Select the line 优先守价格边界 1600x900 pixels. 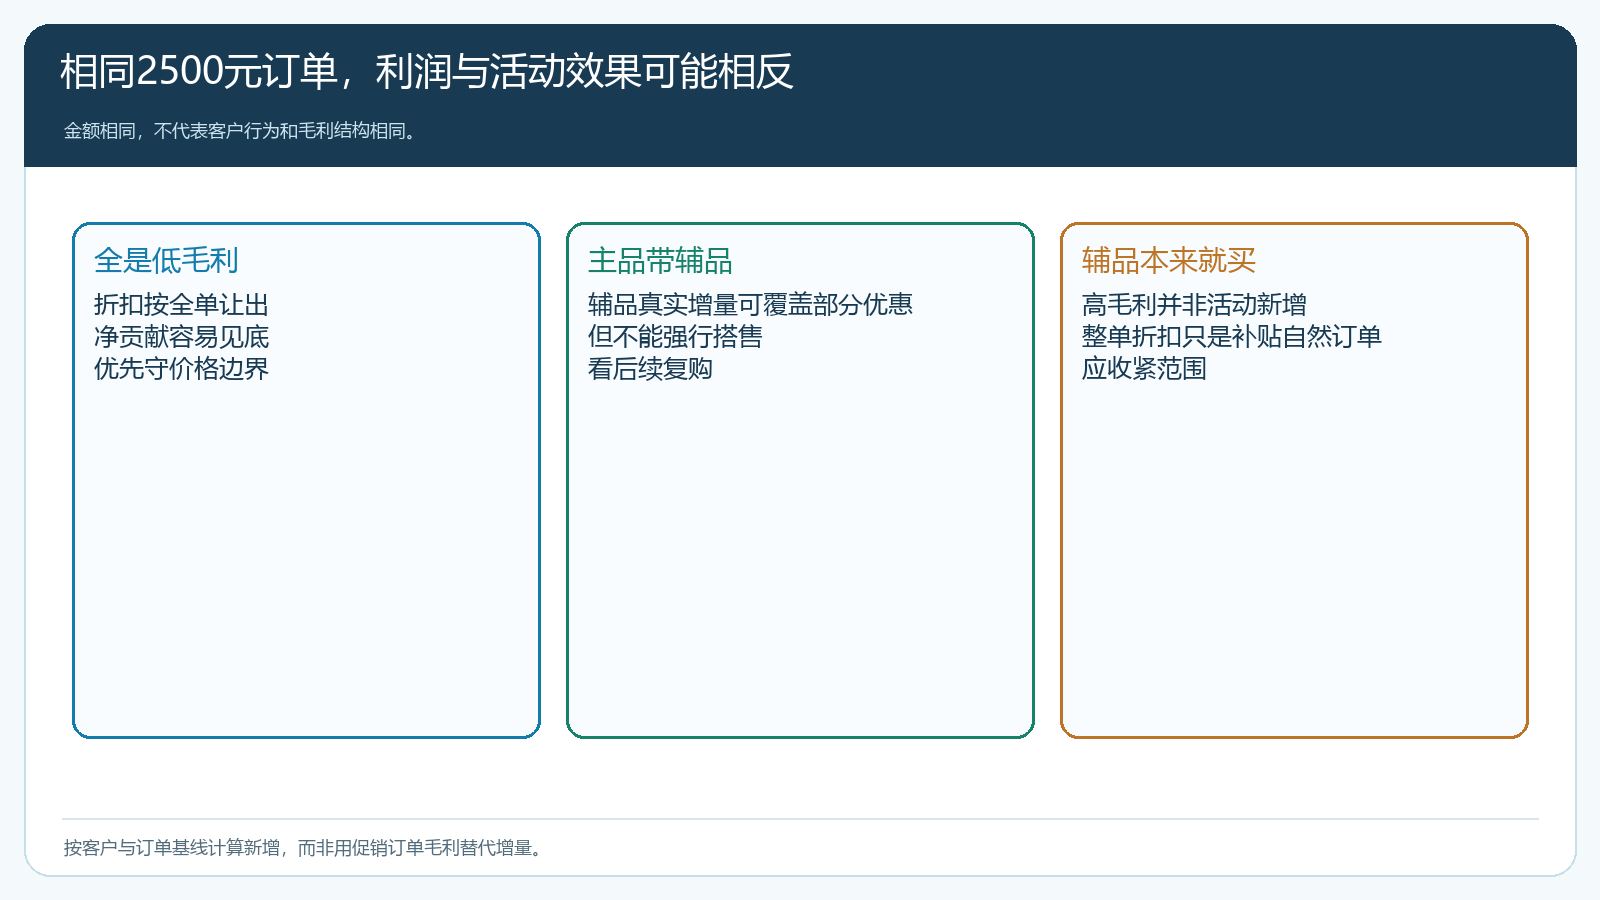click(x=181, y=369)
